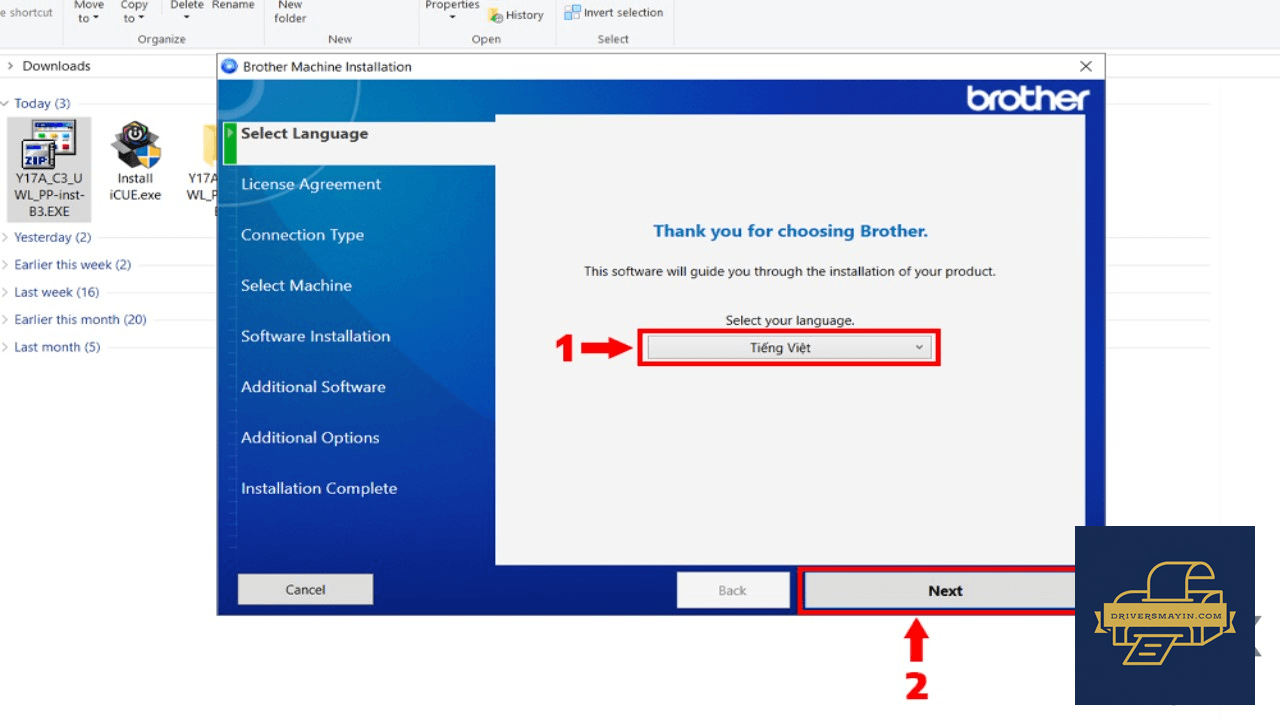Click the Additional Software step
This screenshot has height=720, width=1280.
pyautogui.click(x=313, y=388)
